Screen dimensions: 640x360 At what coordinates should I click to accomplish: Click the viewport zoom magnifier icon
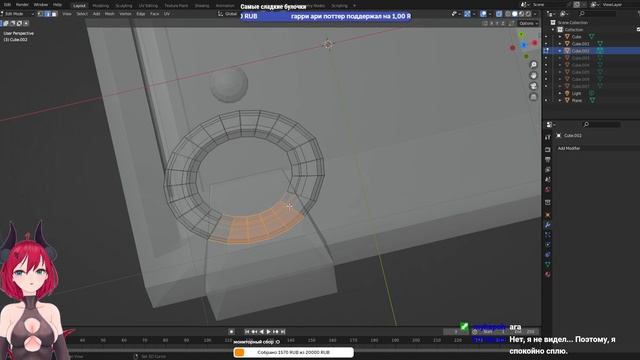click(533, 65)
